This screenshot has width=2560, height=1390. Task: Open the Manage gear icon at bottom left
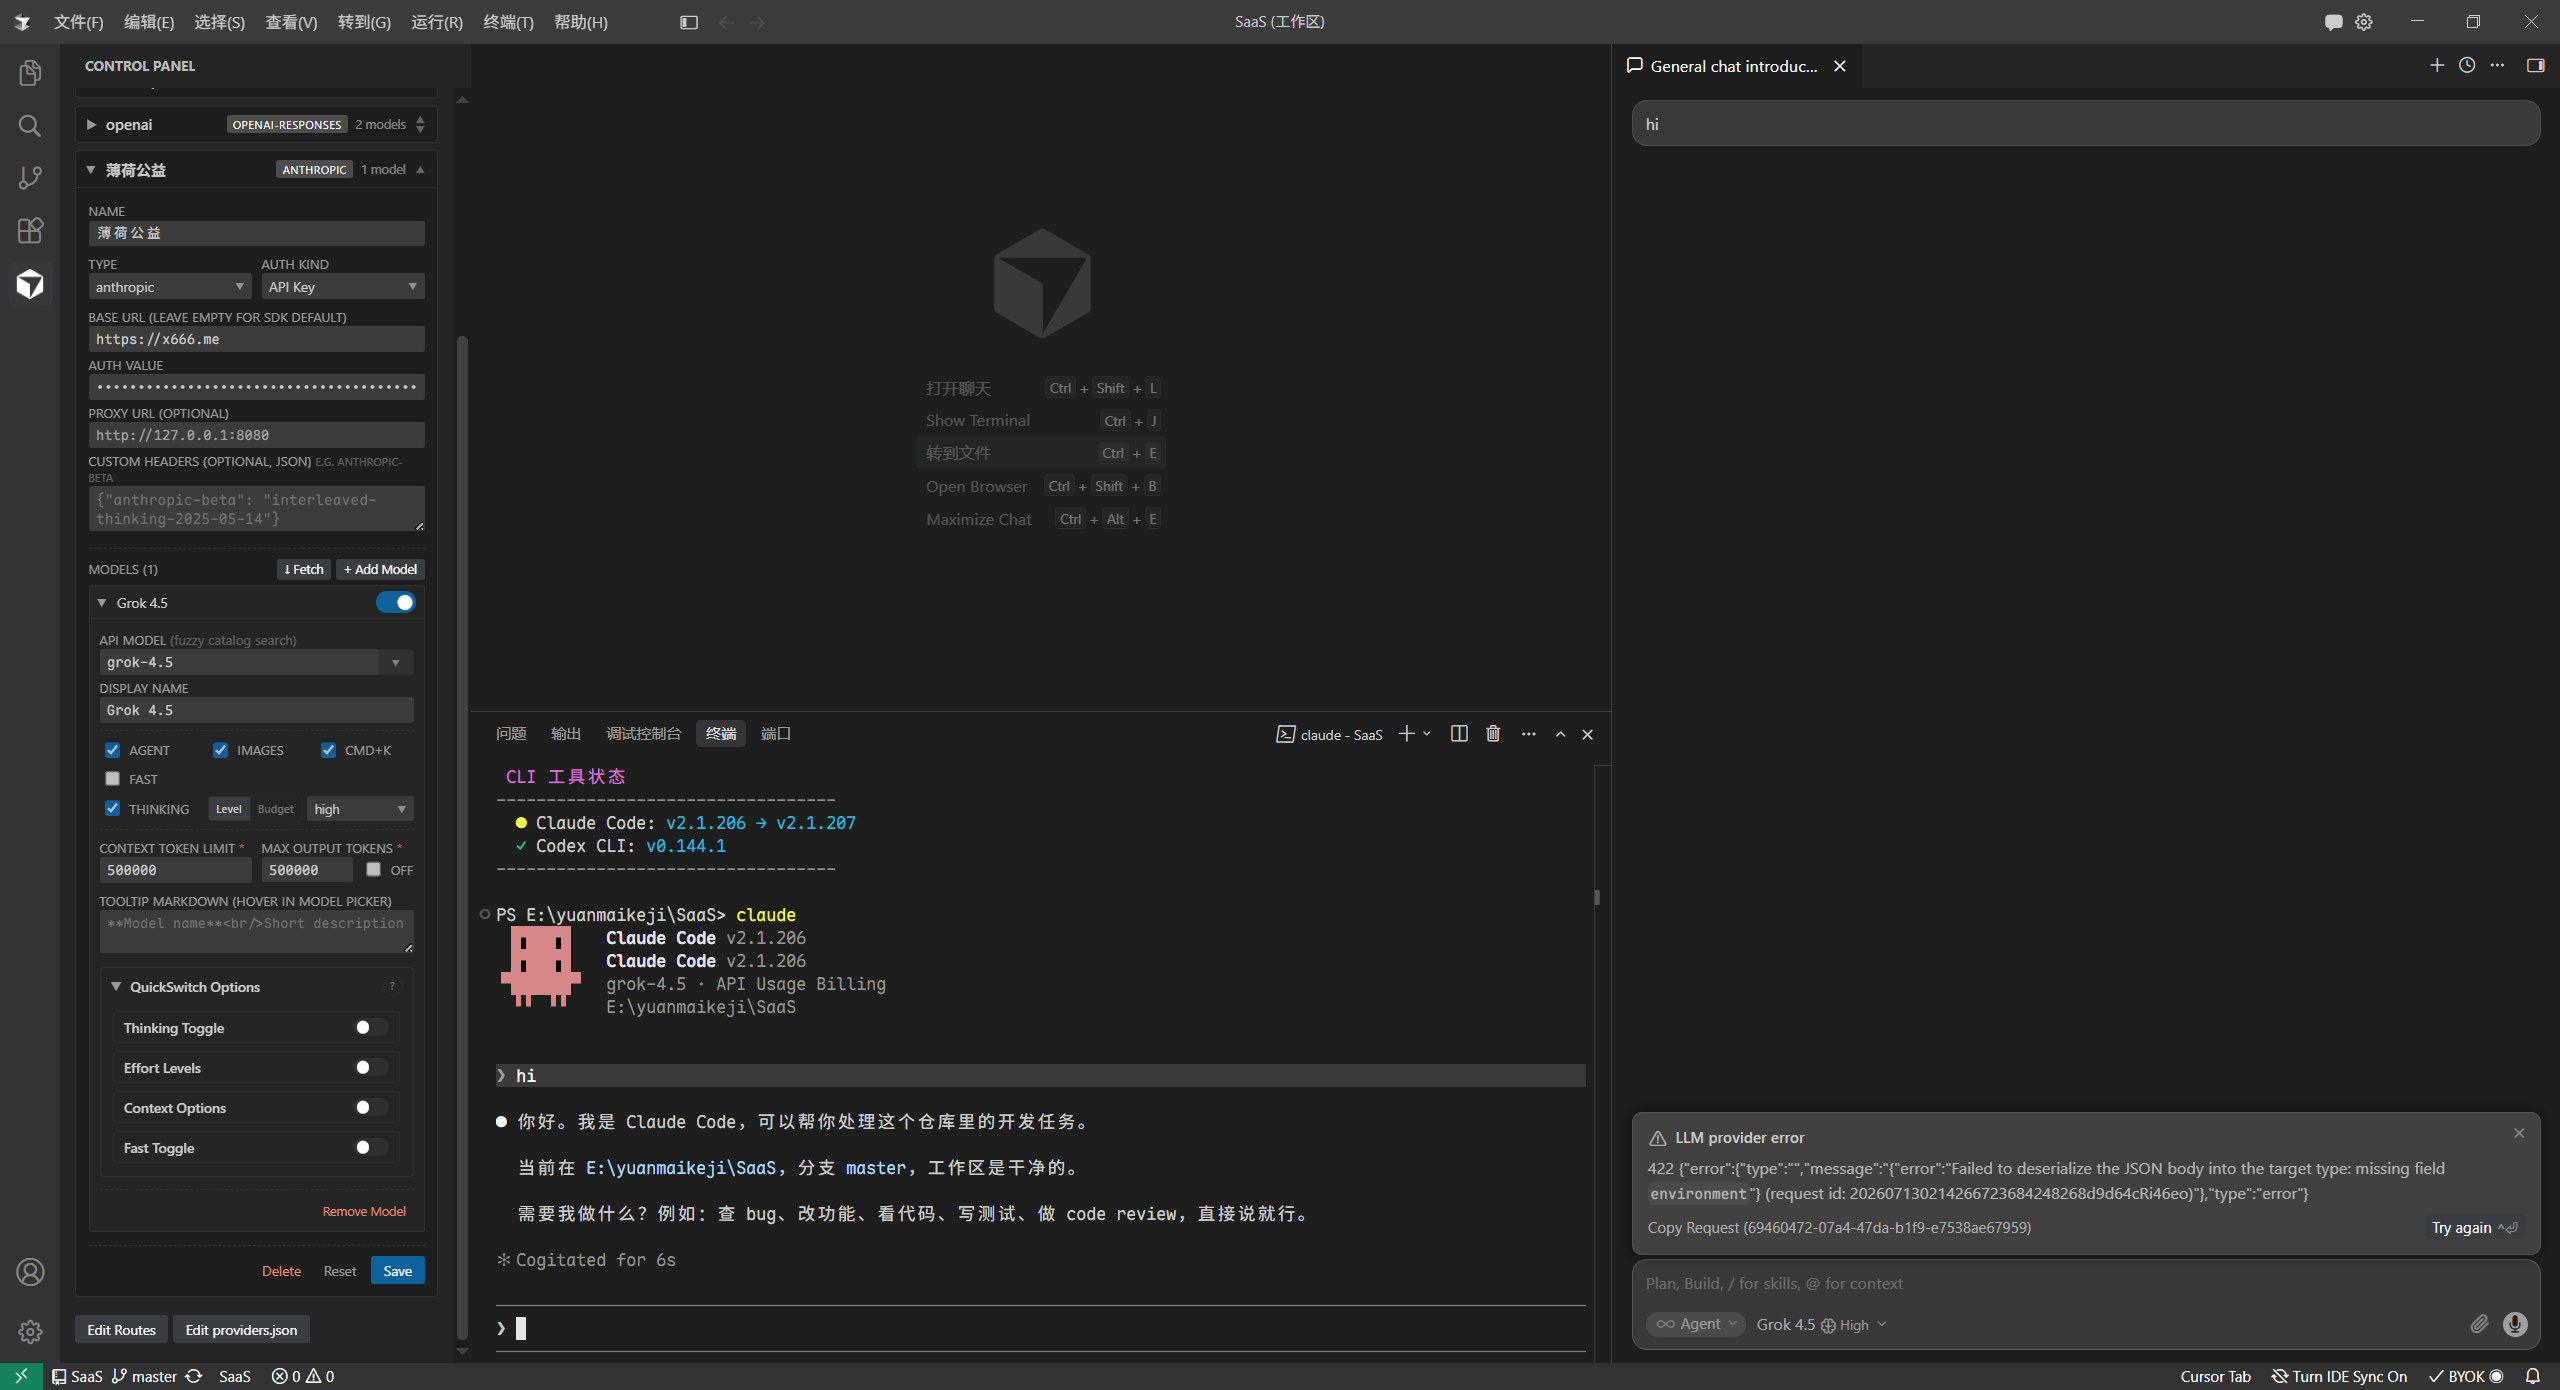pos(30,1331)
